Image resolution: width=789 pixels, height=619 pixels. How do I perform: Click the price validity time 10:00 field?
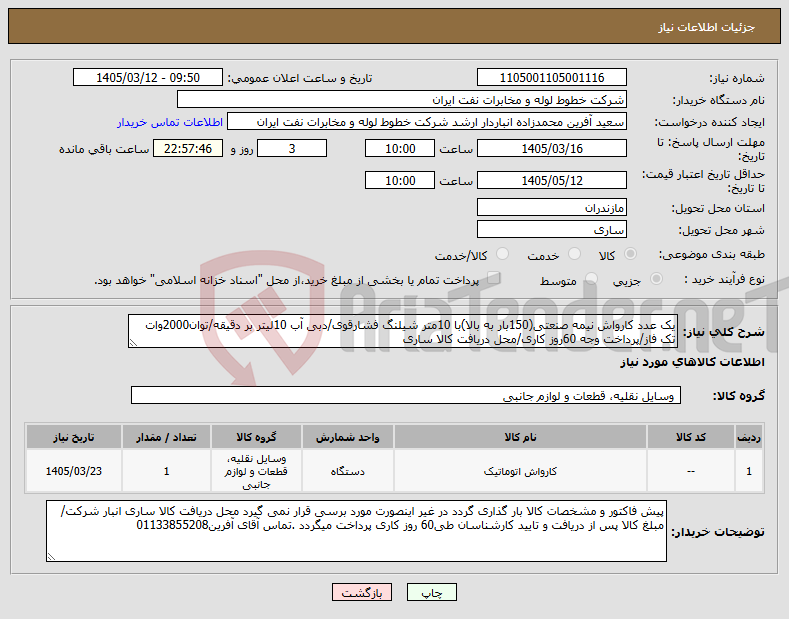400,180
